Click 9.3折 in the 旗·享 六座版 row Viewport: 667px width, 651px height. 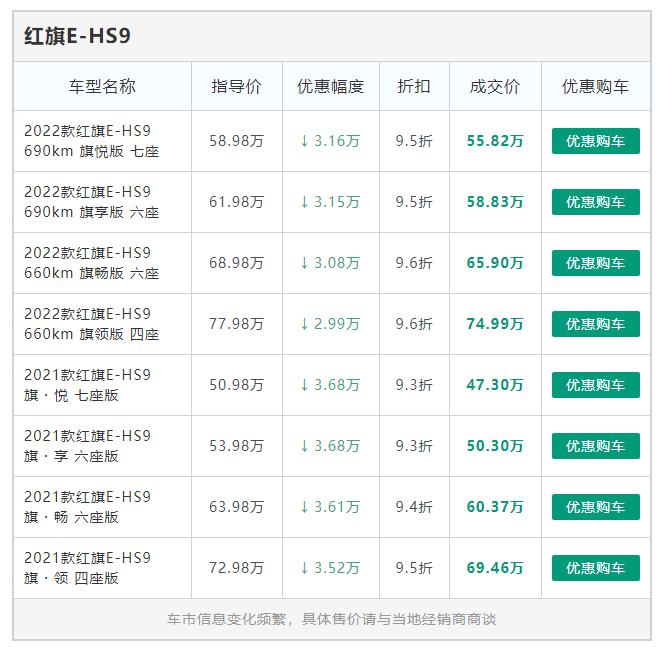[x=414, y=446]
